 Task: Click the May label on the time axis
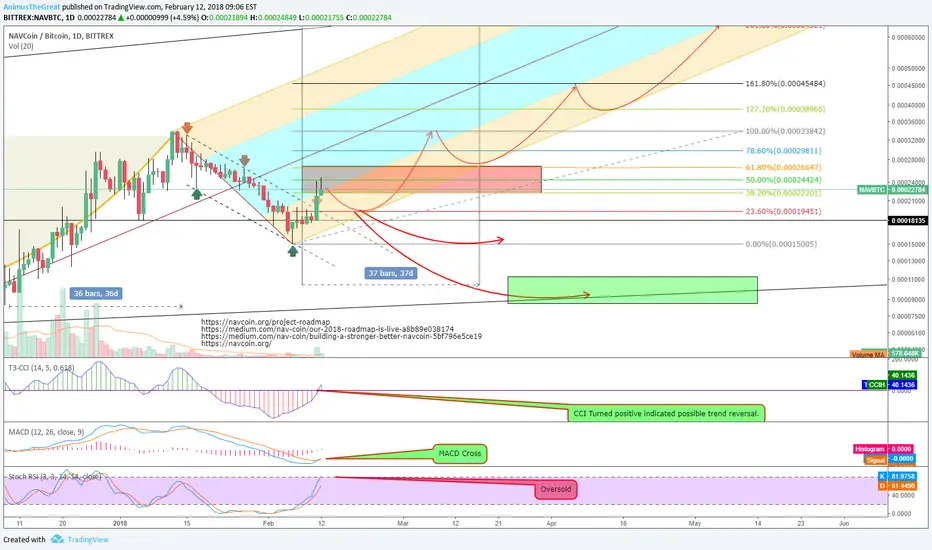pyautogui.click(x=695, y=524)
